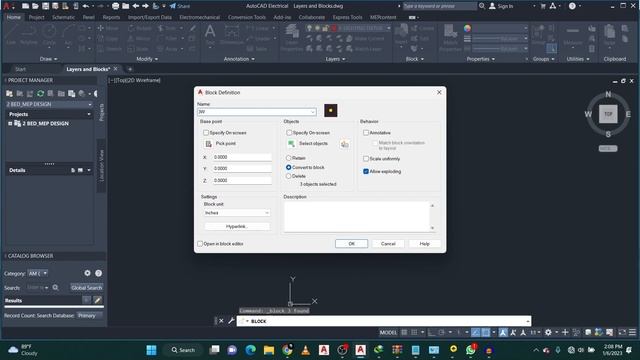Switch to the Start document tab
The image size is (640, 360).
[x=20, y=69]
